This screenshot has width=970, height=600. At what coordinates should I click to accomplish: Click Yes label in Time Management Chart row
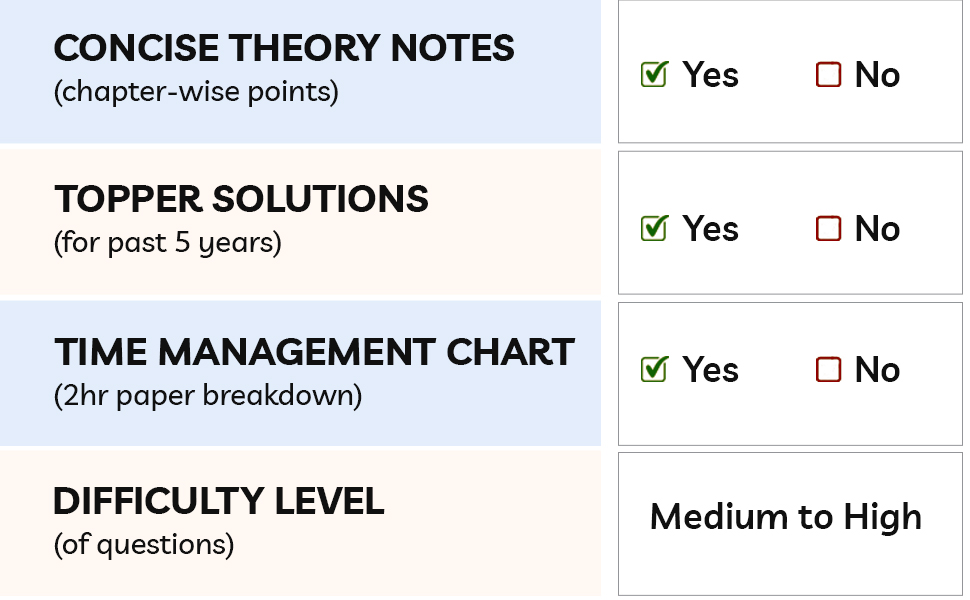coord(711,370)
